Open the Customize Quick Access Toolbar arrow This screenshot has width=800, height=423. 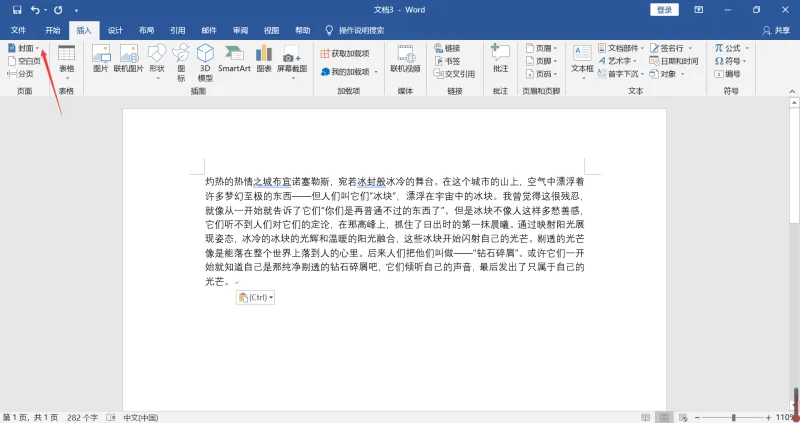(x=77, y=10)
